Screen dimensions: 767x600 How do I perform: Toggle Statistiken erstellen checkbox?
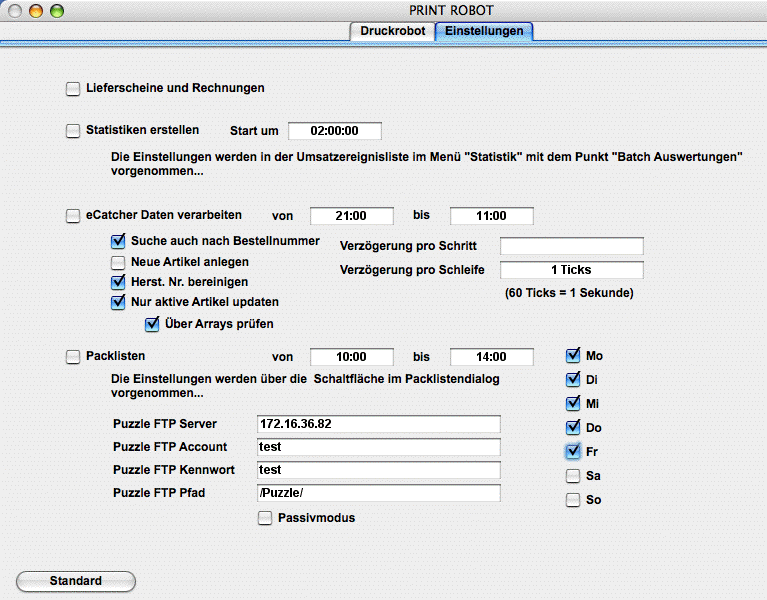point(73,130)
